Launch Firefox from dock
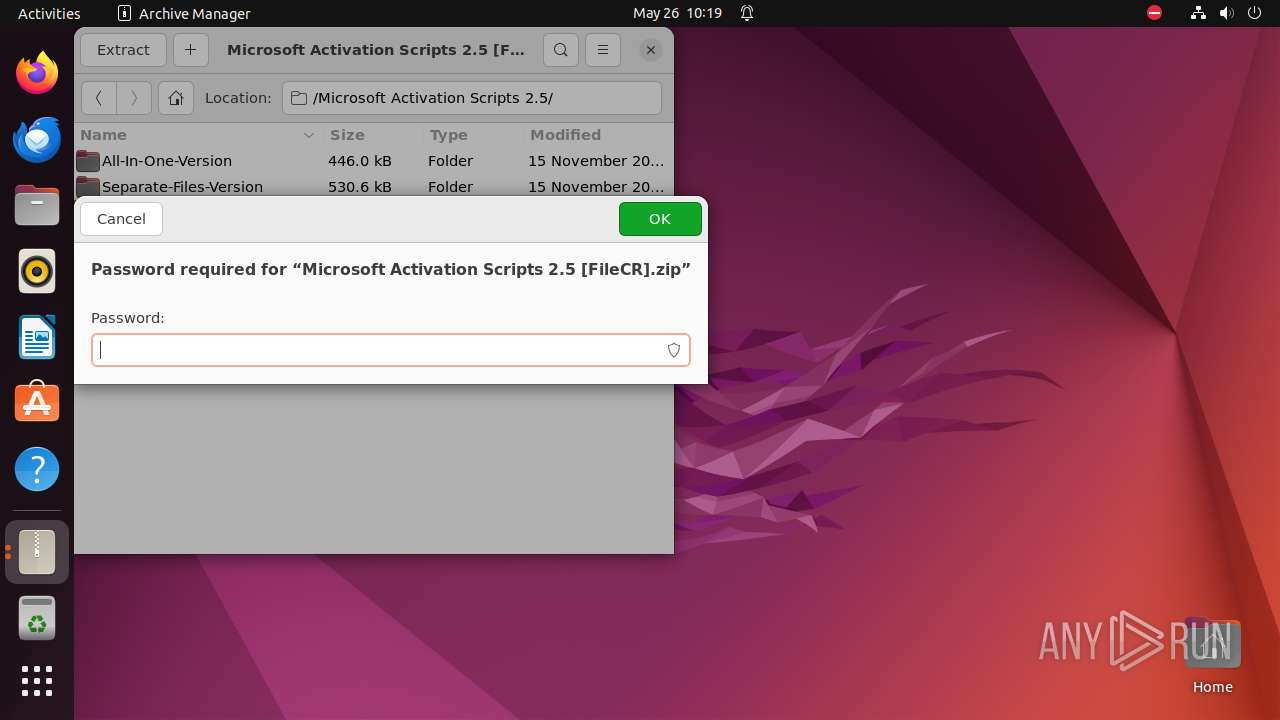 click(37, 73)
